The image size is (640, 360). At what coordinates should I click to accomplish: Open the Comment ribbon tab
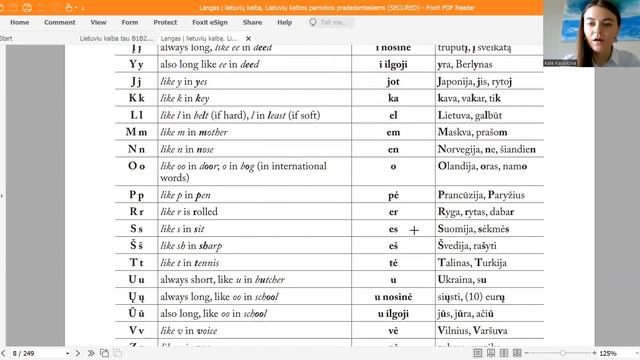point(60,22)
